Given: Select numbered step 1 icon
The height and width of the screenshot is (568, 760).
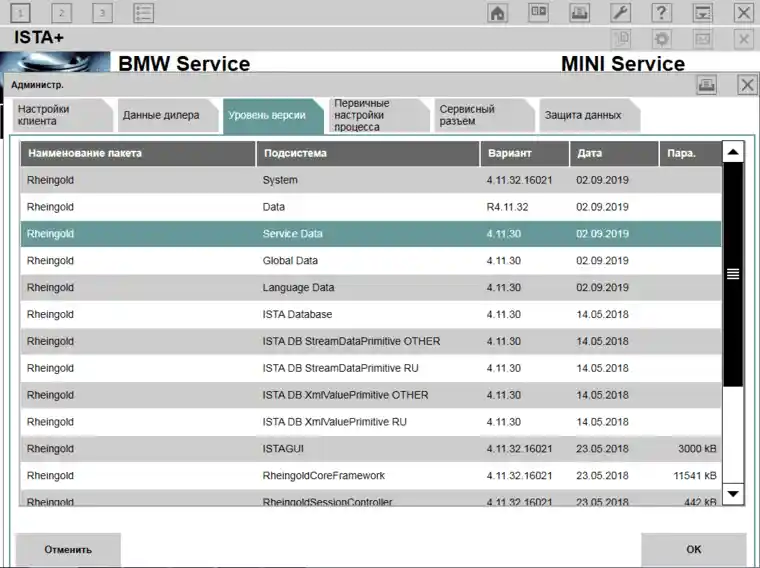Looking at the screenshot, I should tap(20, 13).
